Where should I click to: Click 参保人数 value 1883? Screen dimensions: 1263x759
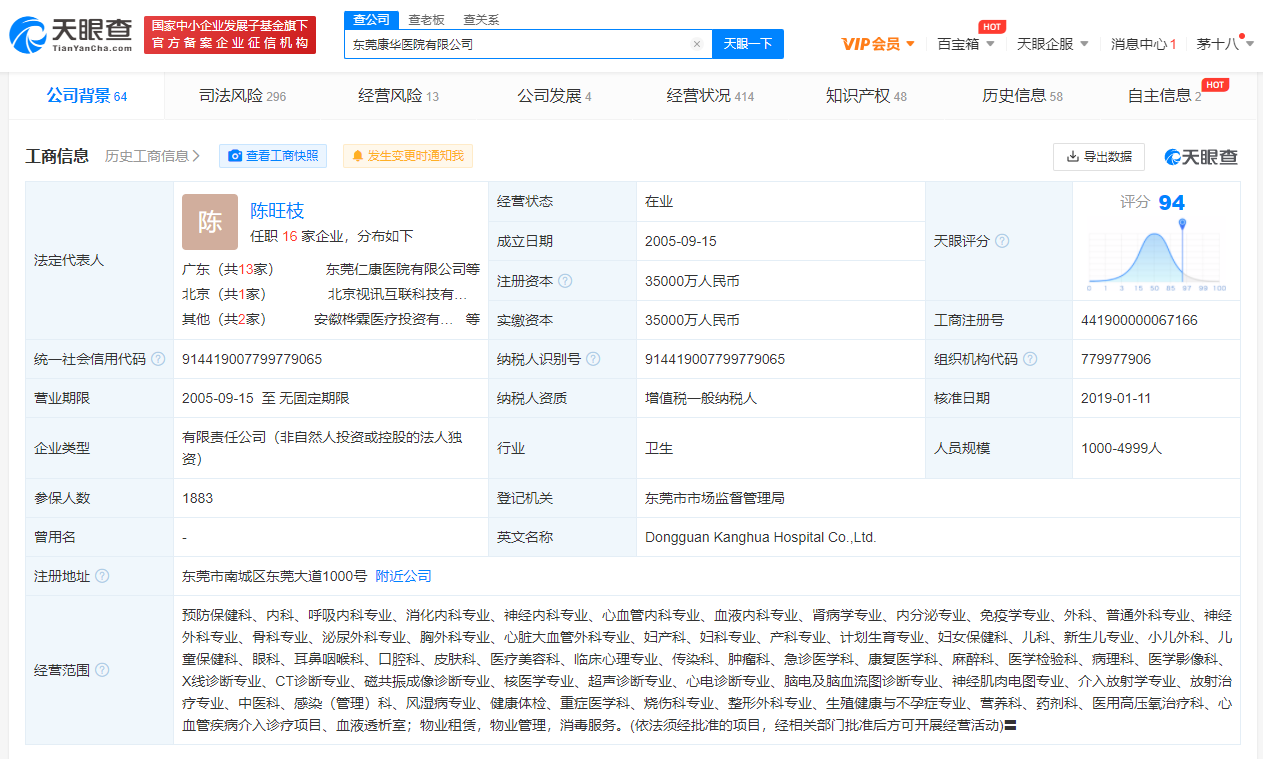pyautogui.click(x=197, y=498)
